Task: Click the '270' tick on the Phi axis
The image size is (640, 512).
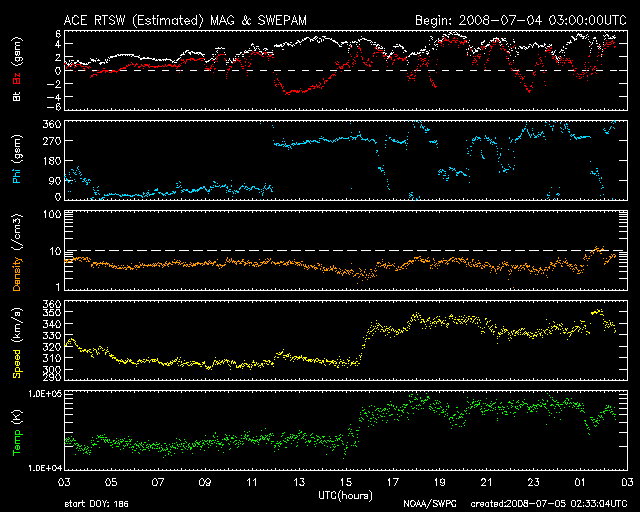Action: tap(52, 141)
